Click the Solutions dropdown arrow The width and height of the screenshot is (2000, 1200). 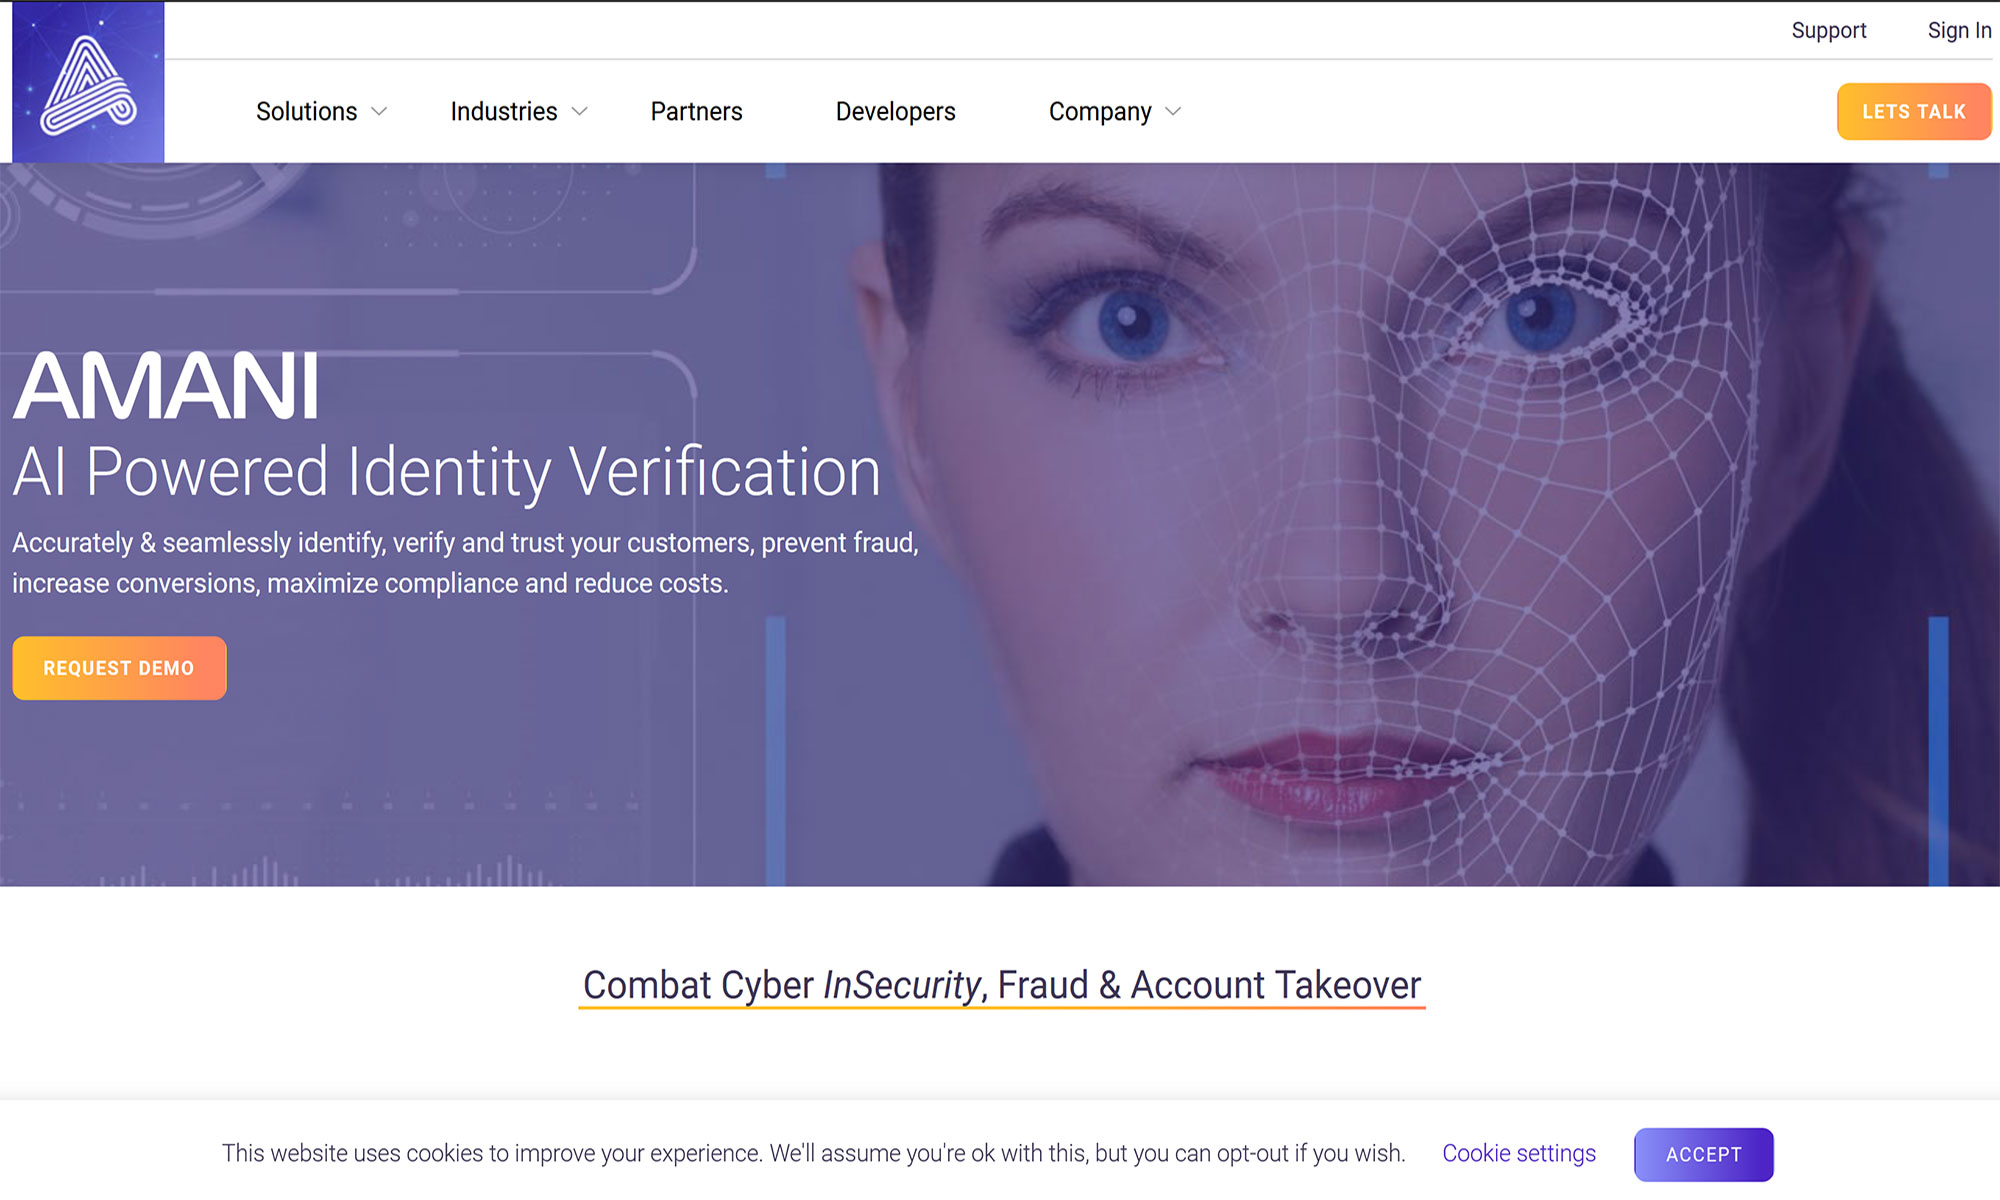pyautogui.click(x=380, y=111)
